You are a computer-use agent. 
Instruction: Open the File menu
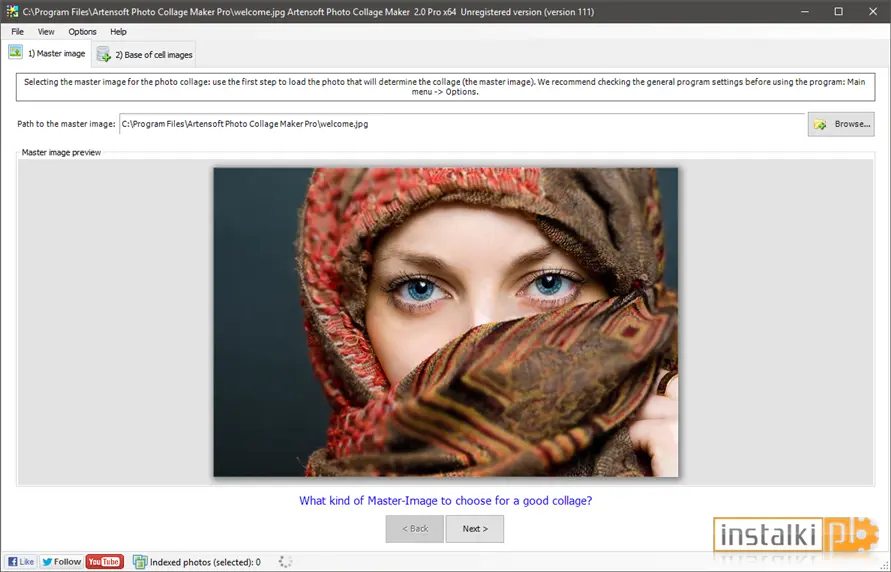coord(18,32)
